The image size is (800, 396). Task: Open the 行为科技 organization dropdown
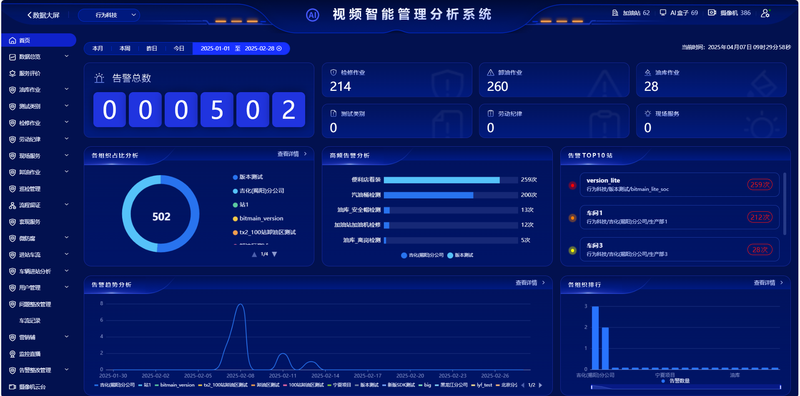[109, 15]
